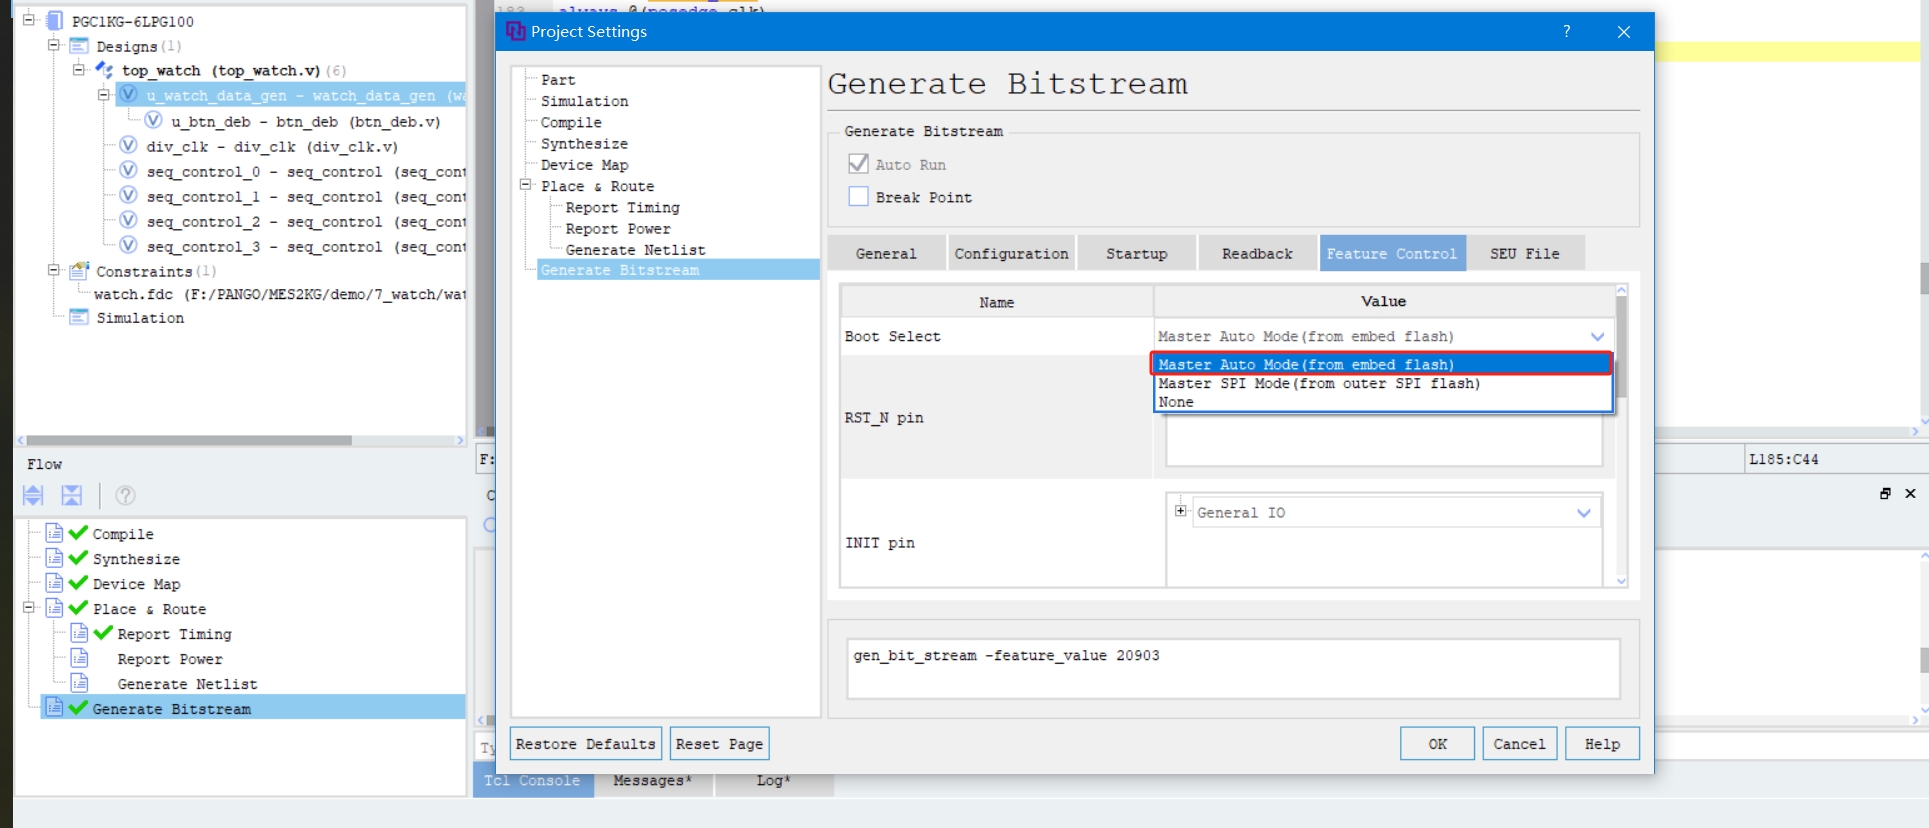The image size is (1929, 828).
Task: Click the report icon beside Report Power in Flow
Action: tap(80, 658)
